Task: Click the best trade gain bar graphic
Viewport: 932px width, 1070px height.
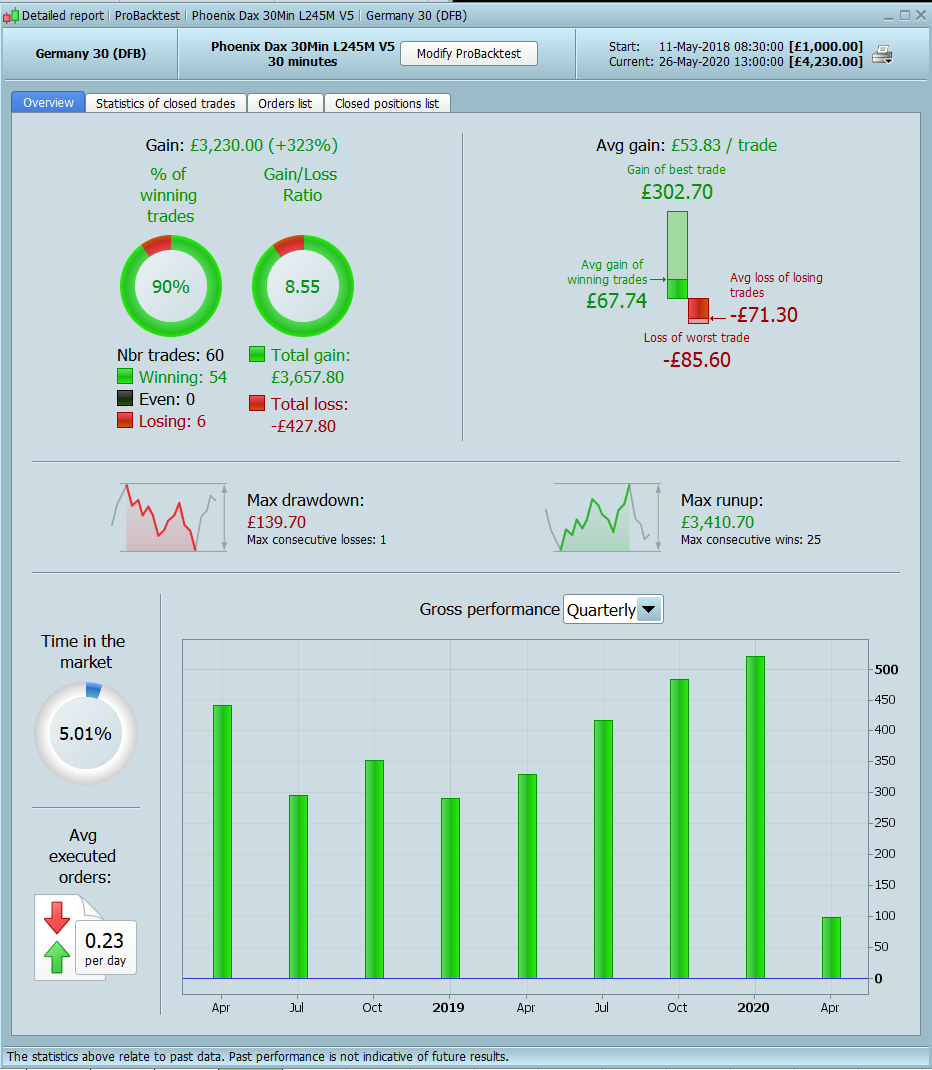Action: (678, 255)
